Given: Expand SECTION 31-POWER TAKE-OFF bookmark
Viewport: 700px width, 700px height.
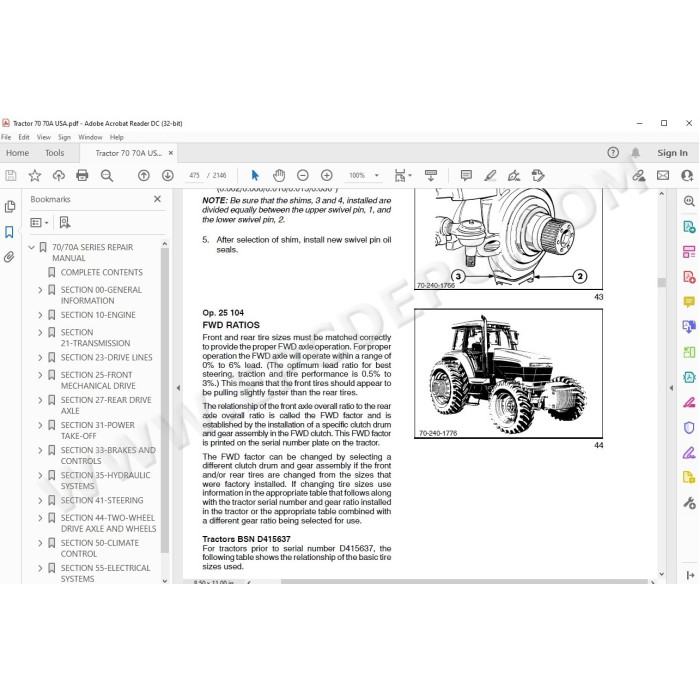Looking at the screenshot, I should (x=40, y=425).
